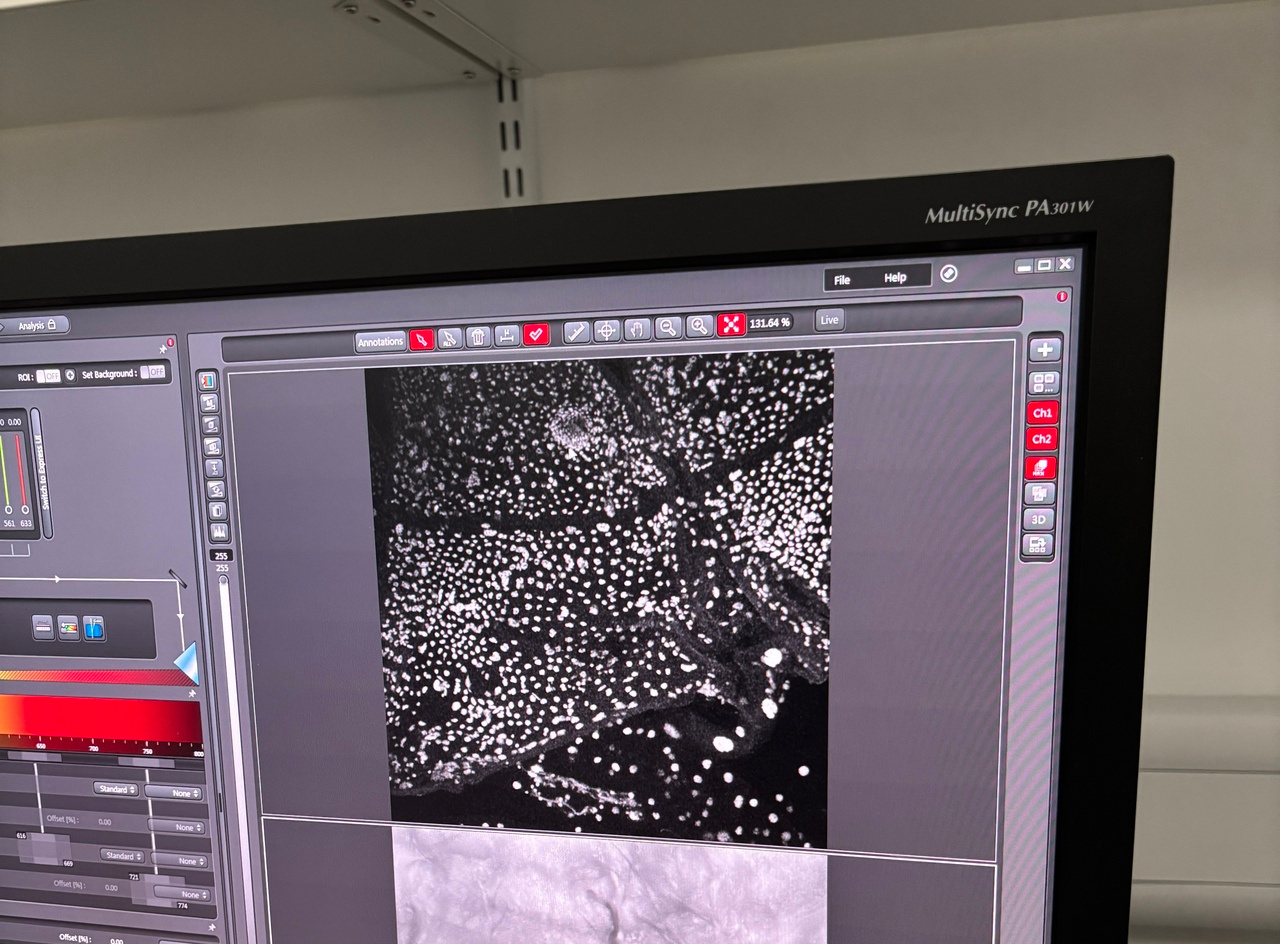The height and width of the screenshot is (944, 1280).
Task: Click the zoom out magnifier
Action: click(x=668, y=327)
